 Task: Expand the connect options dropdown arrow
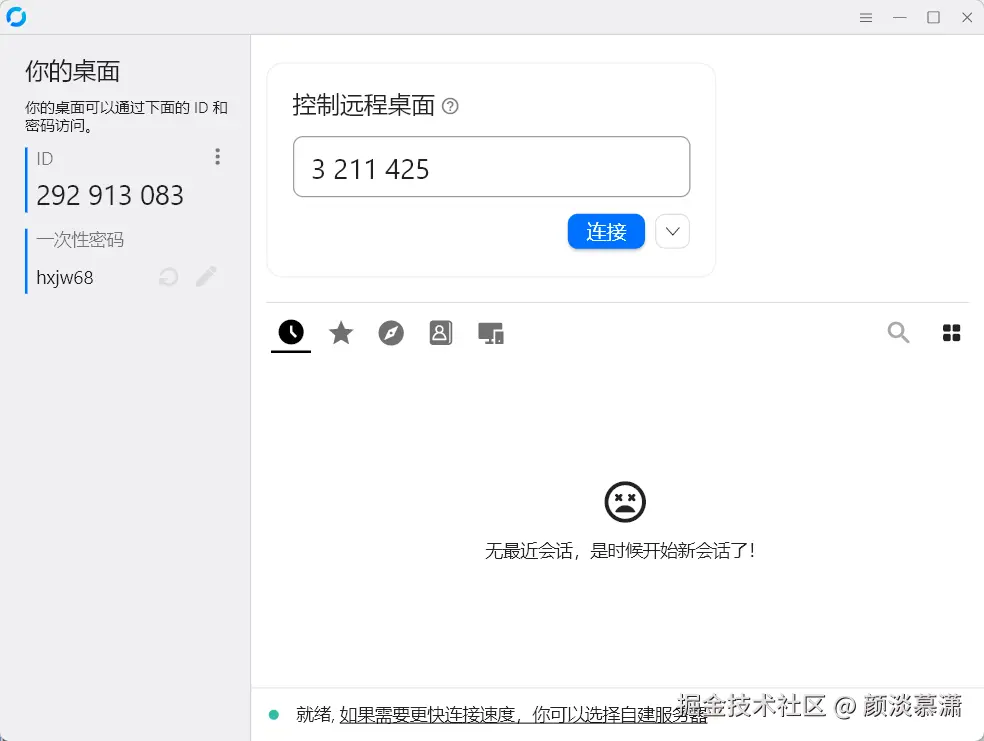673,232
